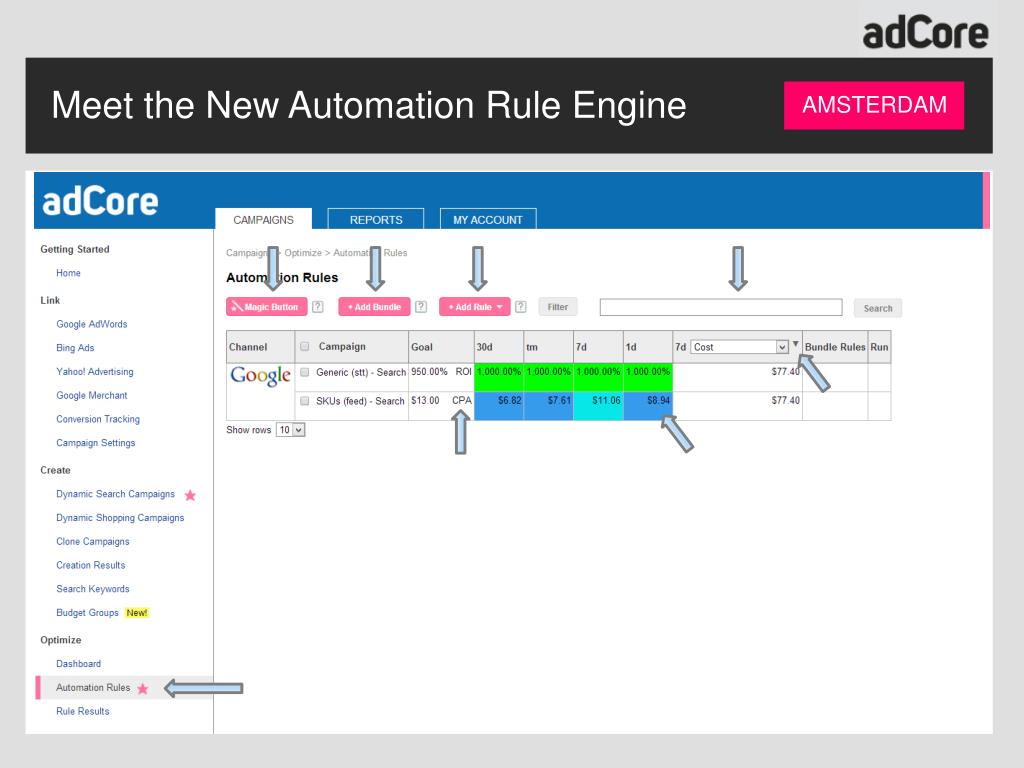
Task: Open the Add Rule dropdown button
Action: (475, 307)
